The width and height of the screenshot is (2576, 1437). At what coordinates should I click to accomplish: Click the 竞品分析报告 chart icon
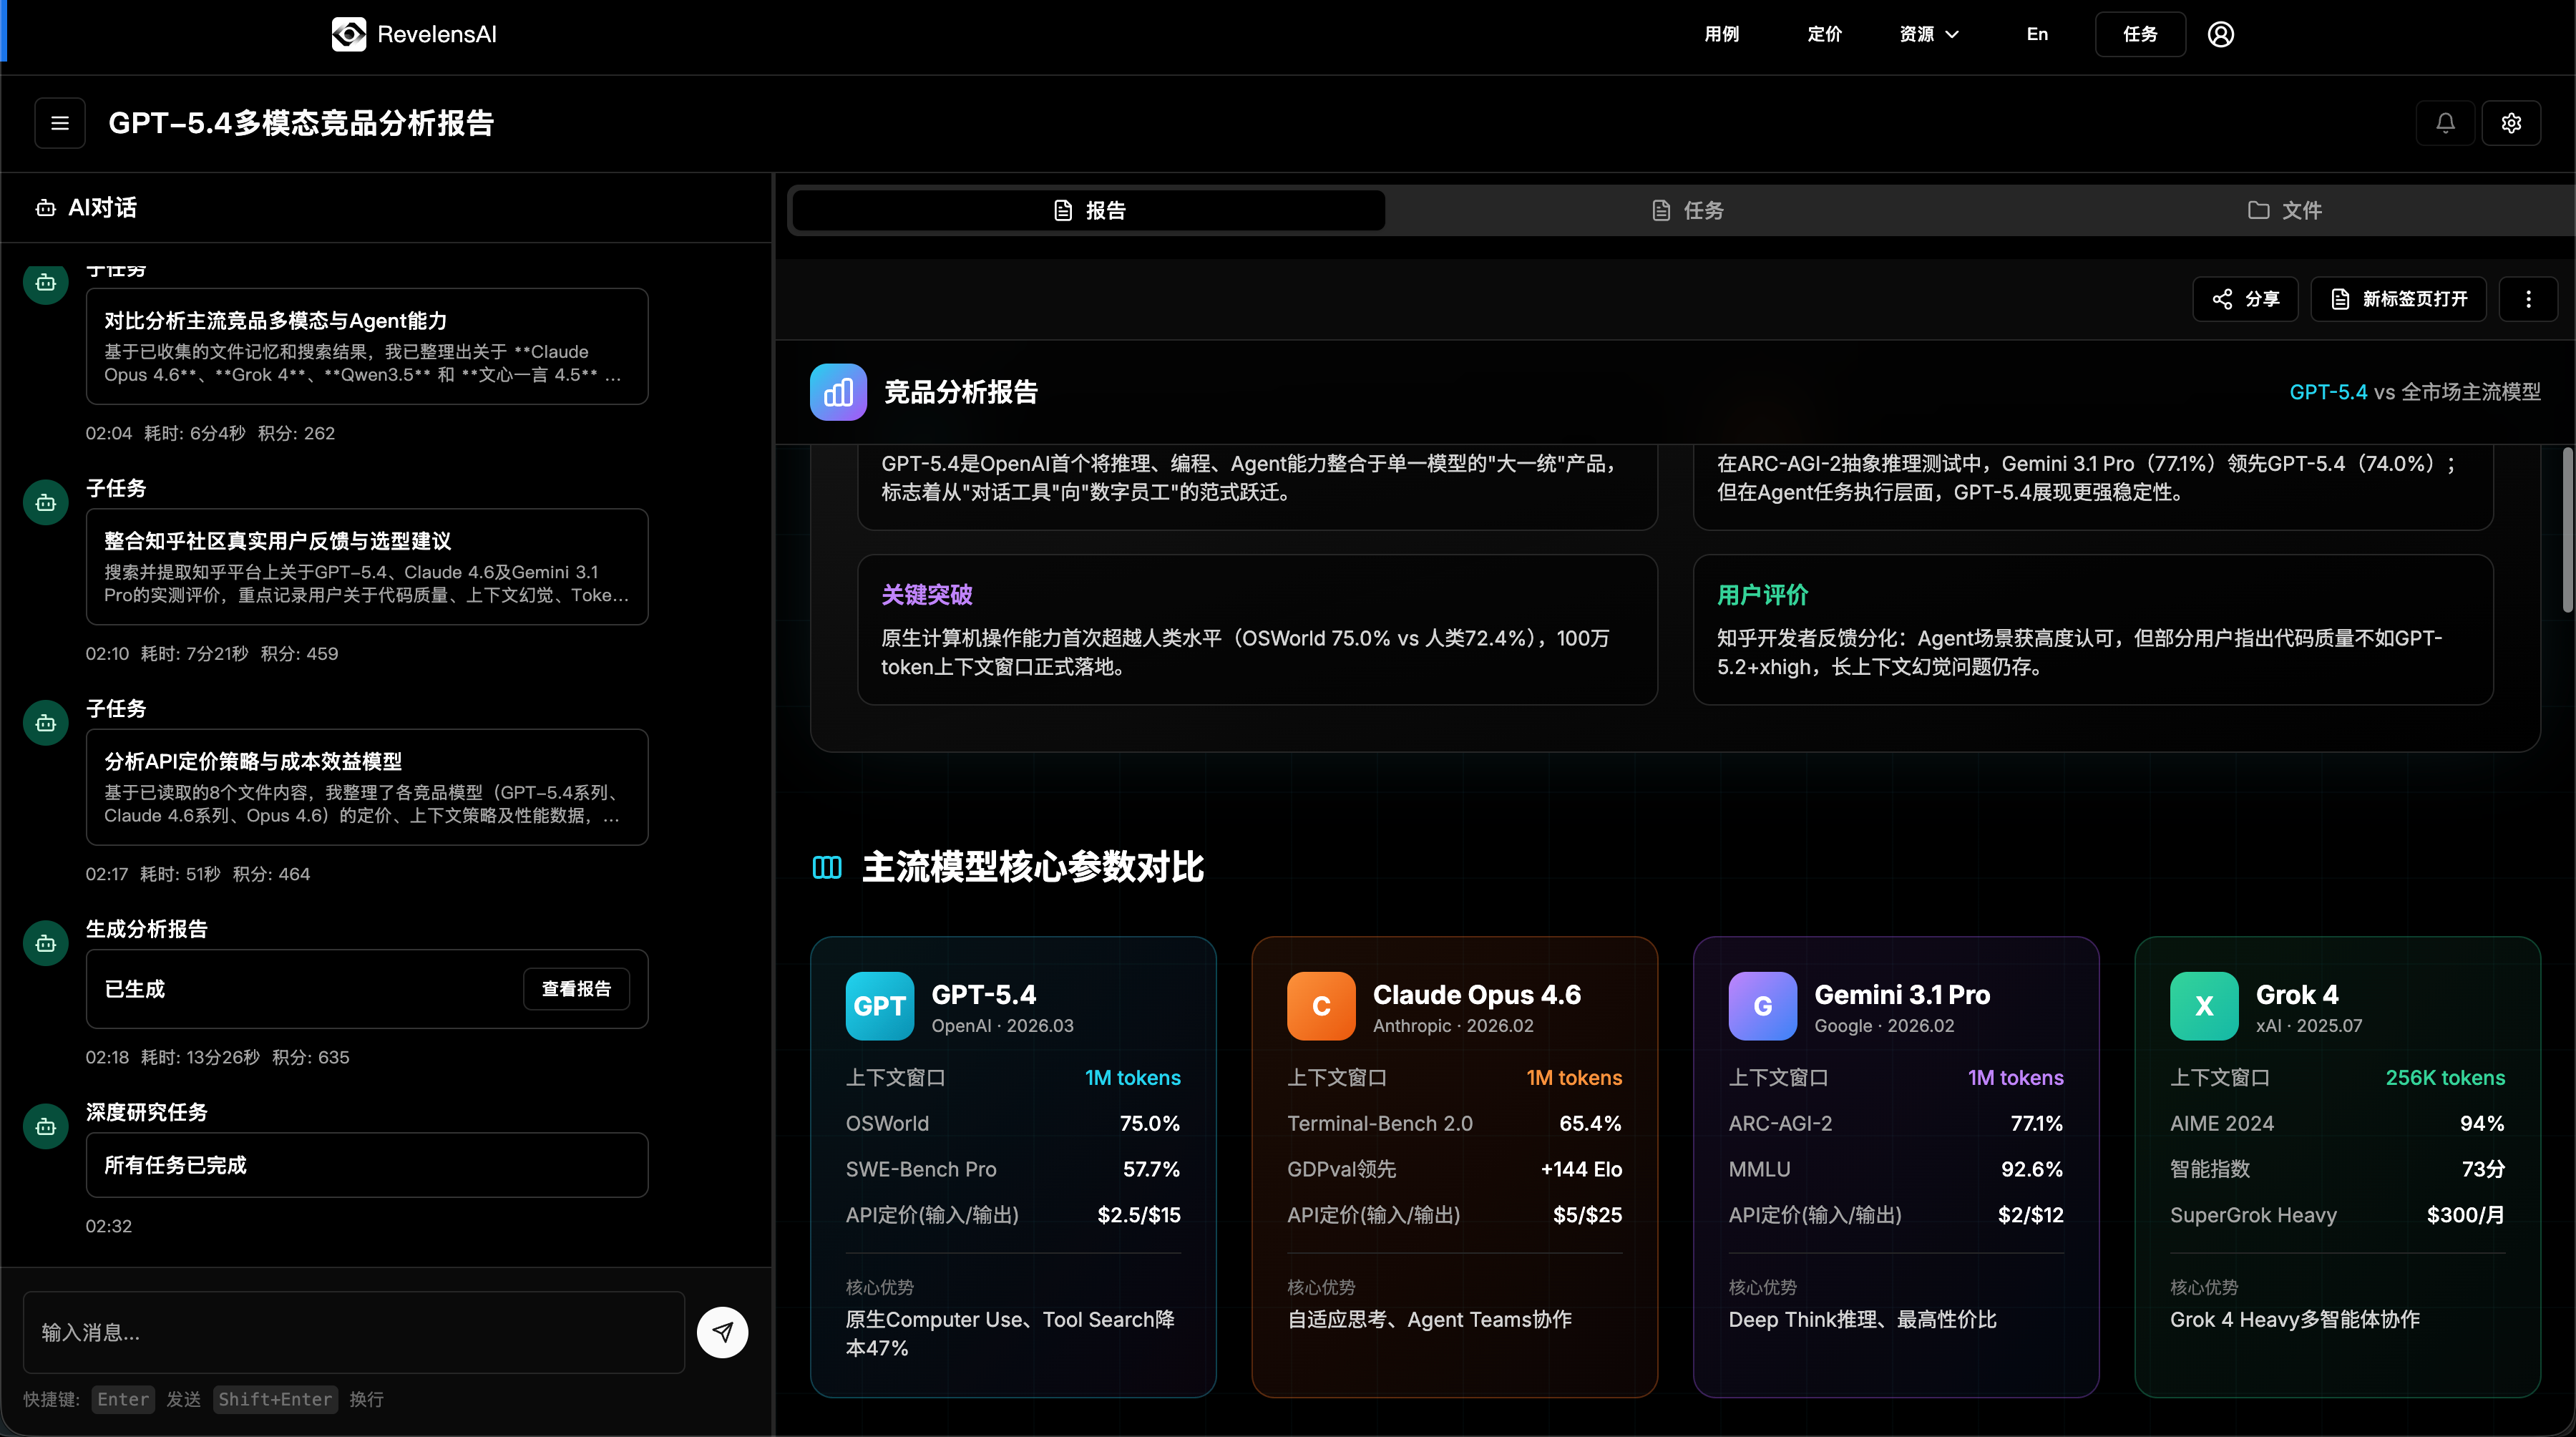(838, 392)
